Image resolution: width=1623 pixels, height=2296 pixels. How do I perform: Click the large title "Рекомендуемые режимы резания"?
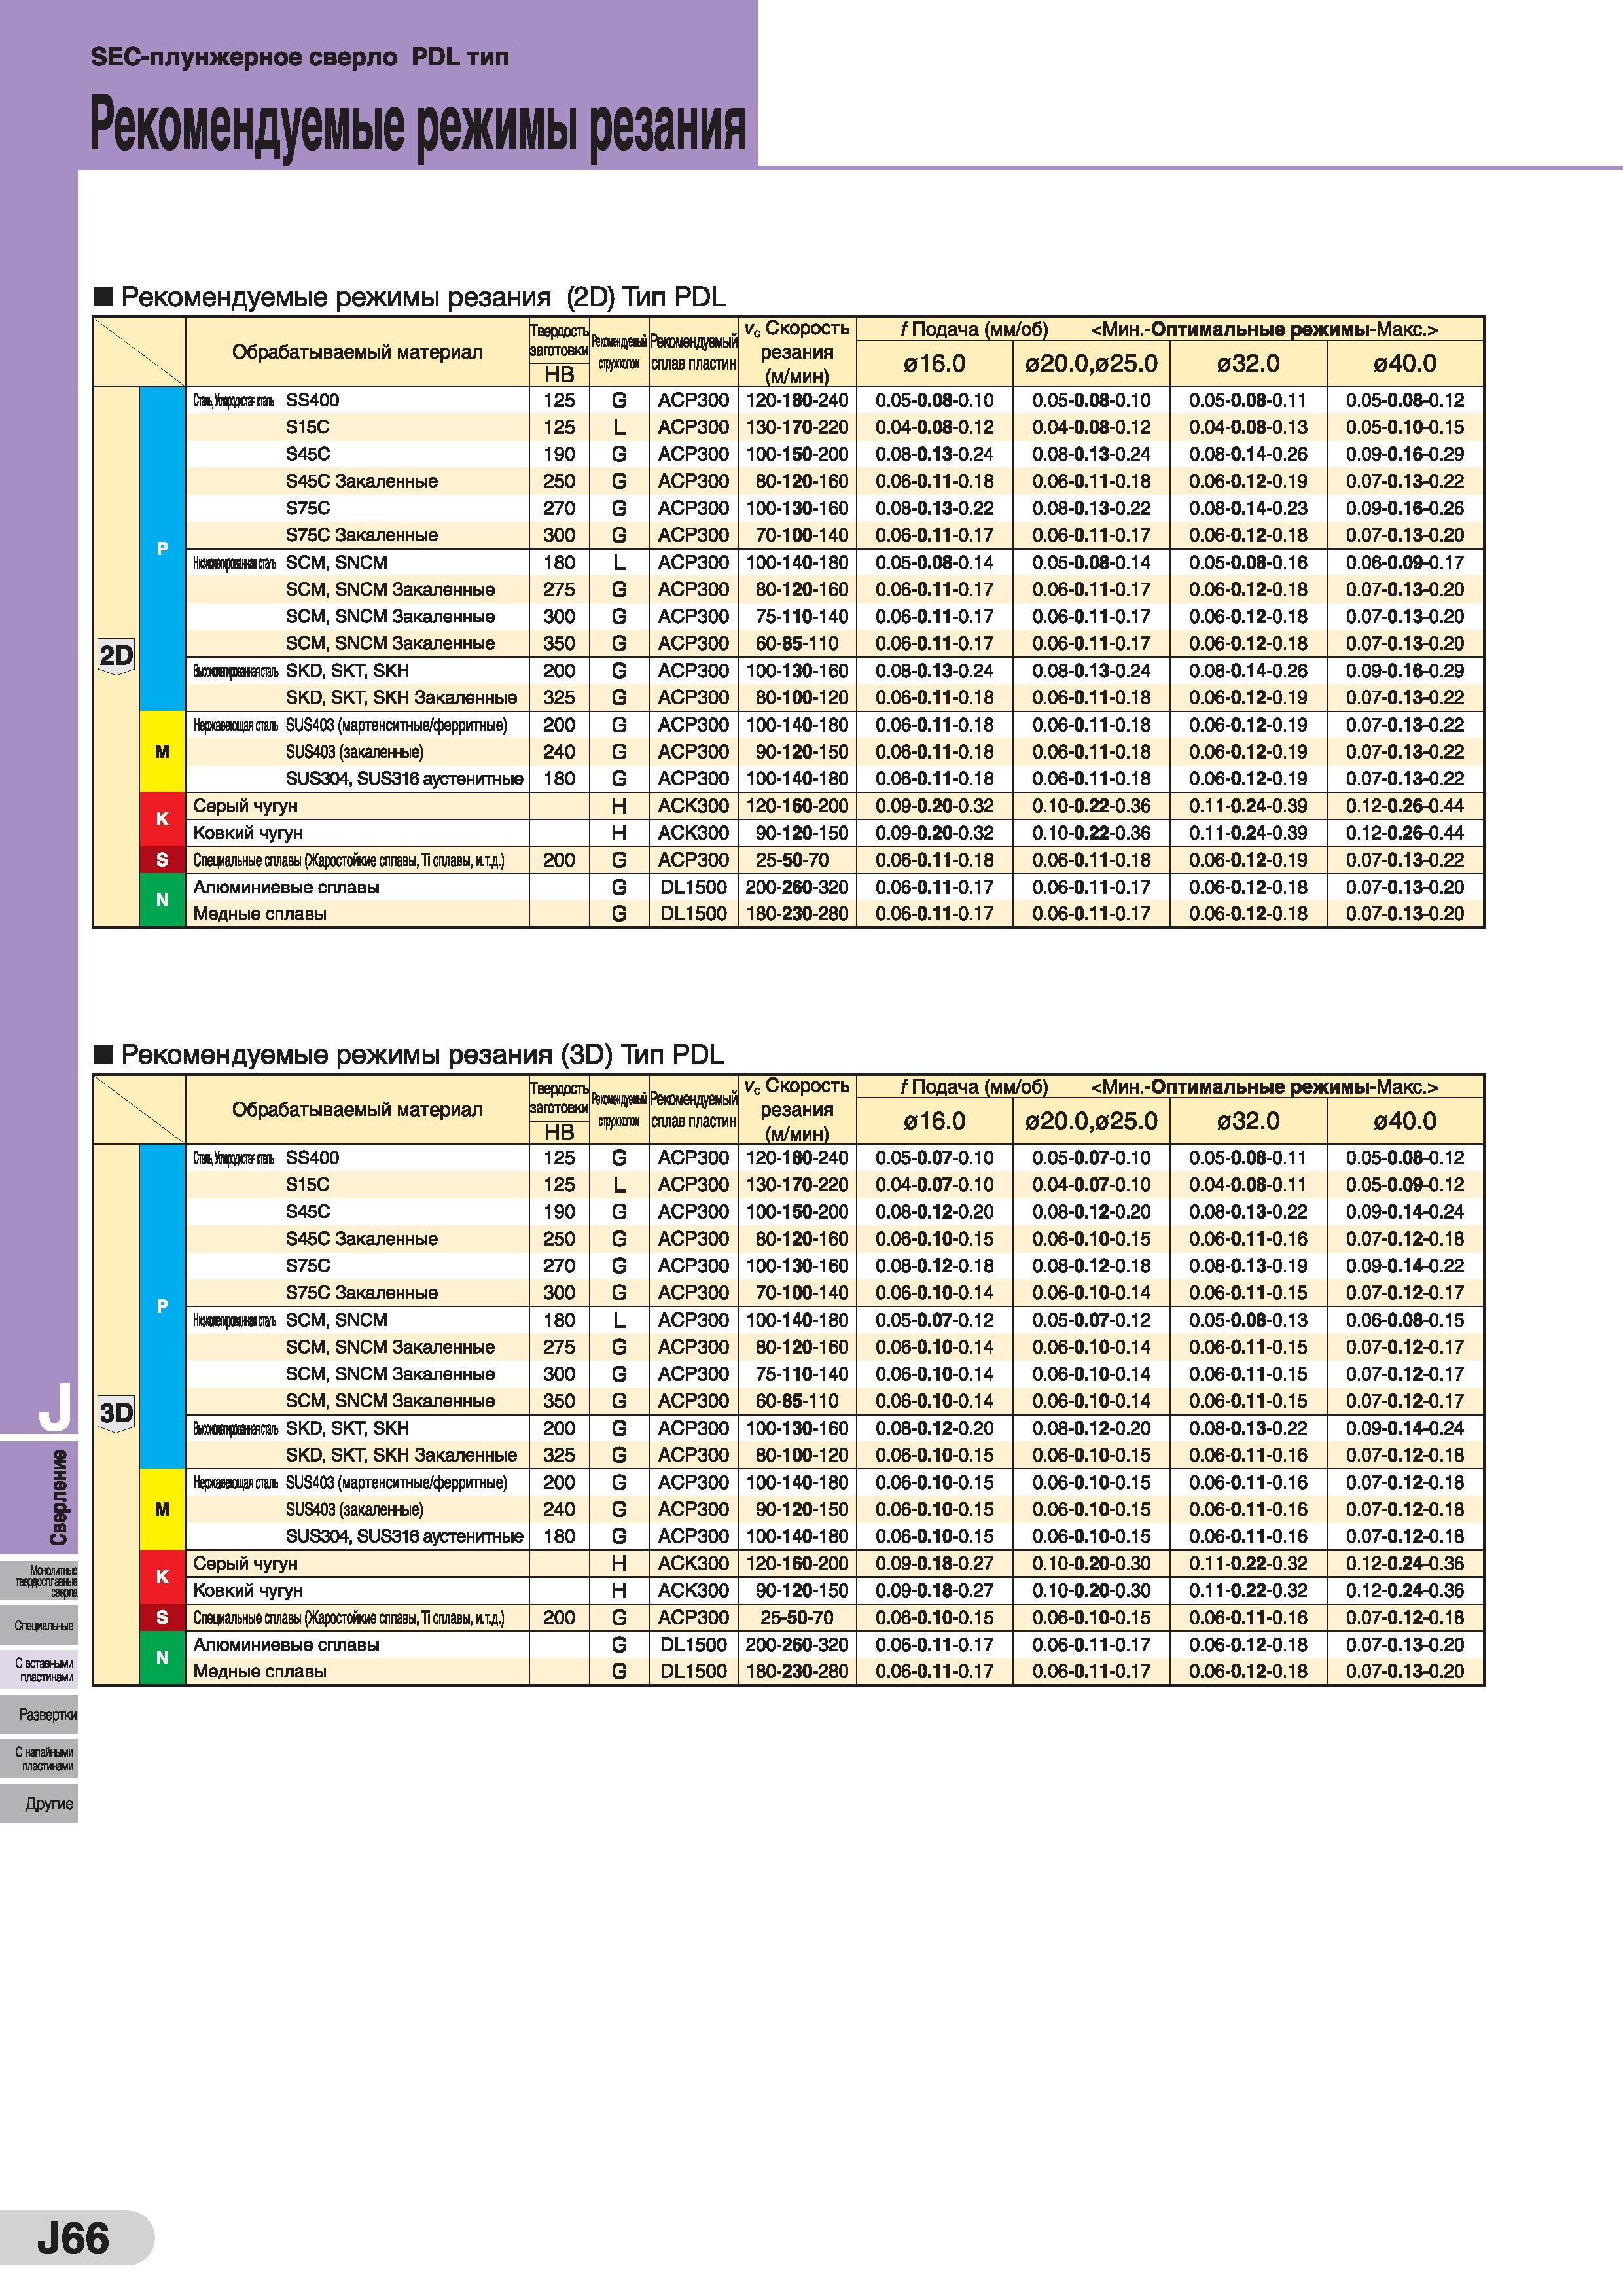[x=418, y=126]
